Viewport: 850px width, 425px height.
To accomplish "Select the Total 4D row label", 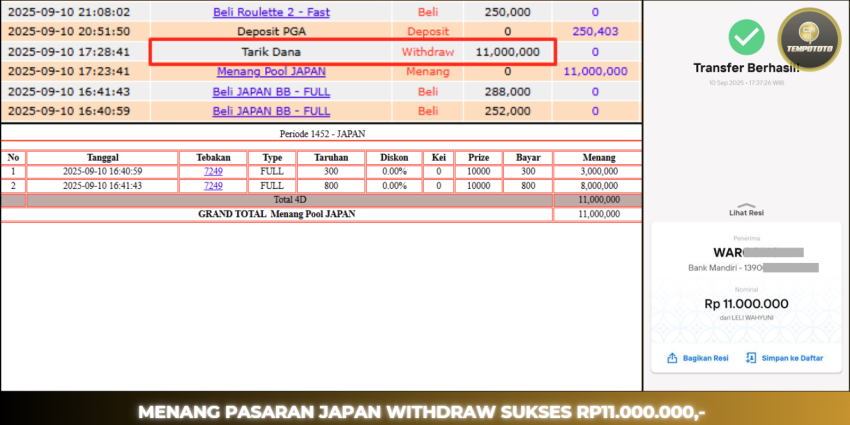I will (x=290, y=199).
